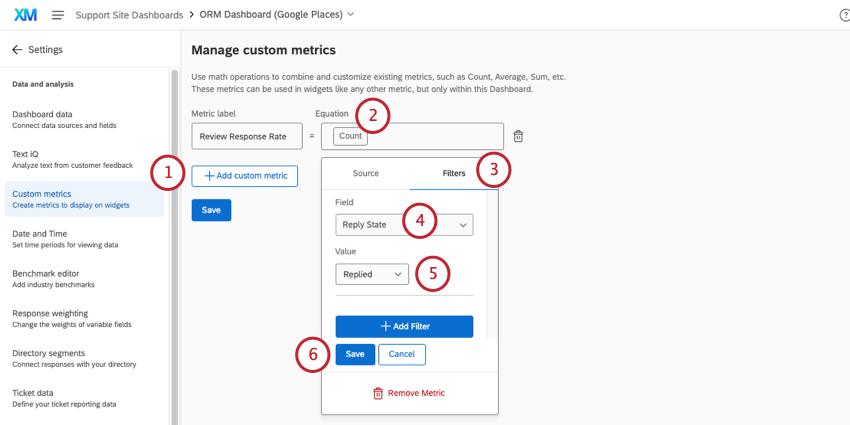Save the filter in the popup
850x425 pixels.
pyautogui.click(x=355, y=354)
